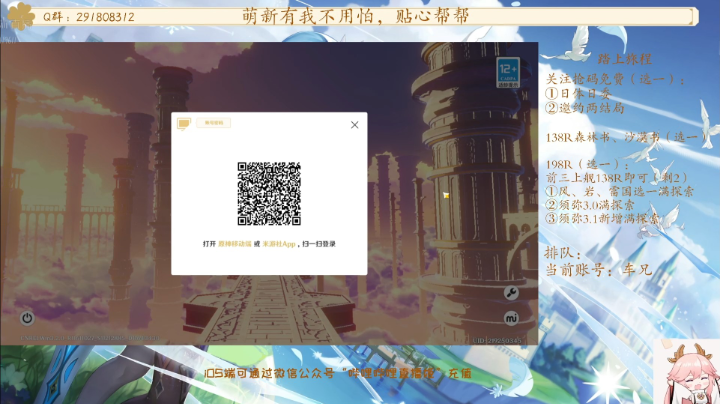
Task: Click the pink-haired character avatar
Action: coord(687,374)
